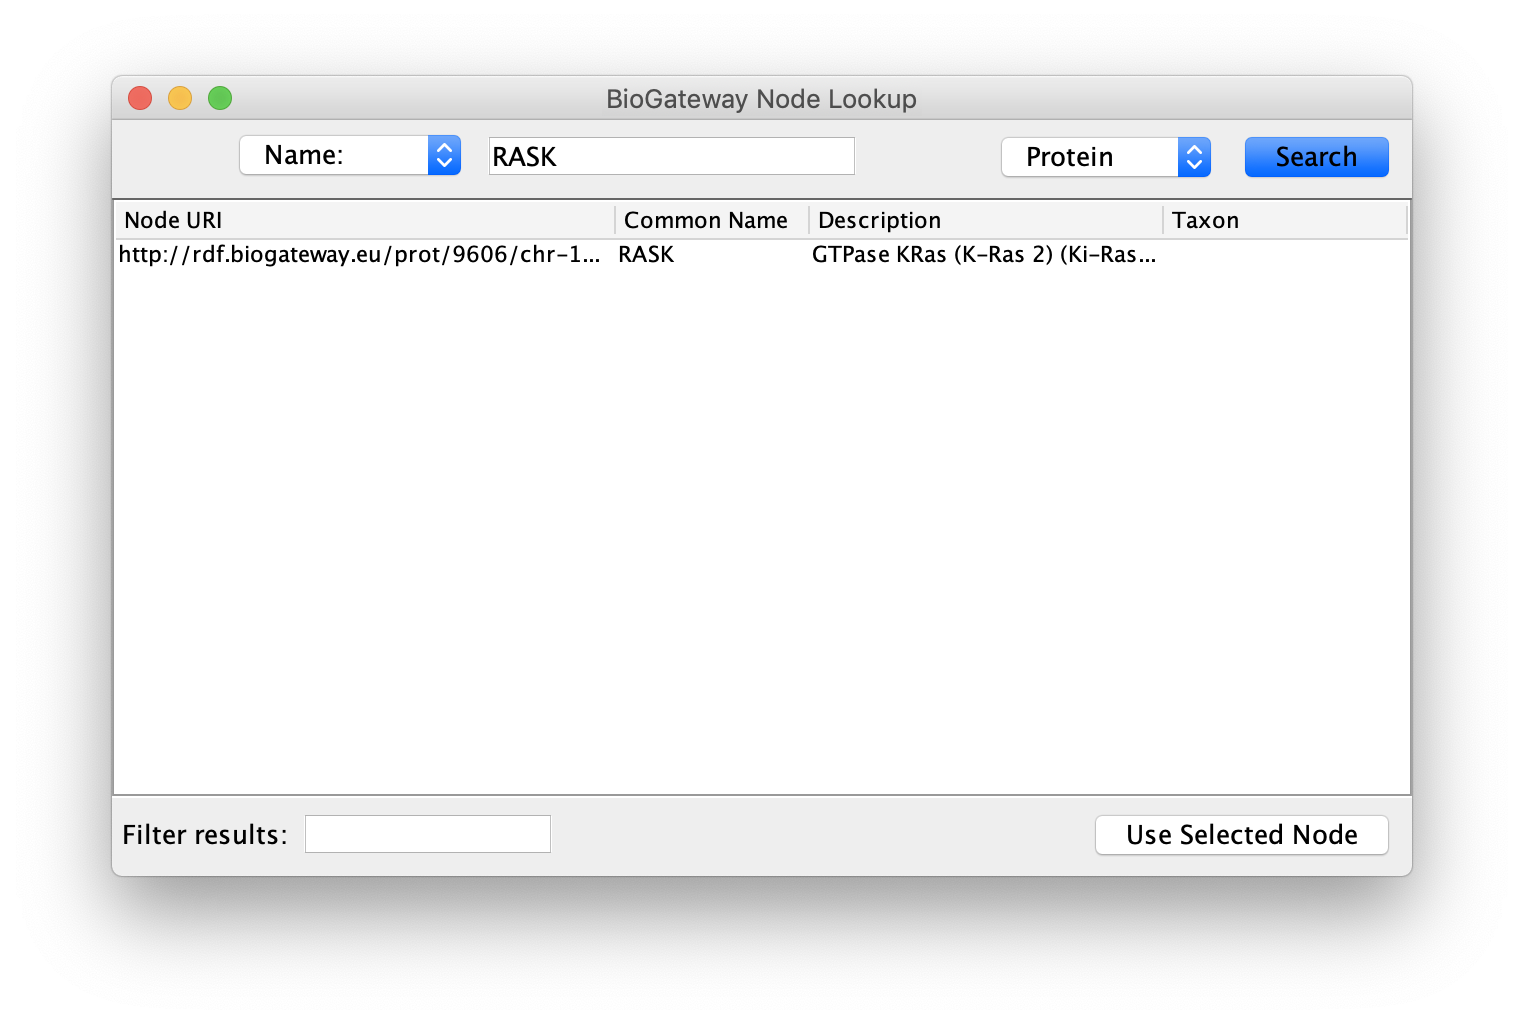Screen dimensions: 1524x1024
Task: Click the Use Selected Node button
Action: point(1242,835)
